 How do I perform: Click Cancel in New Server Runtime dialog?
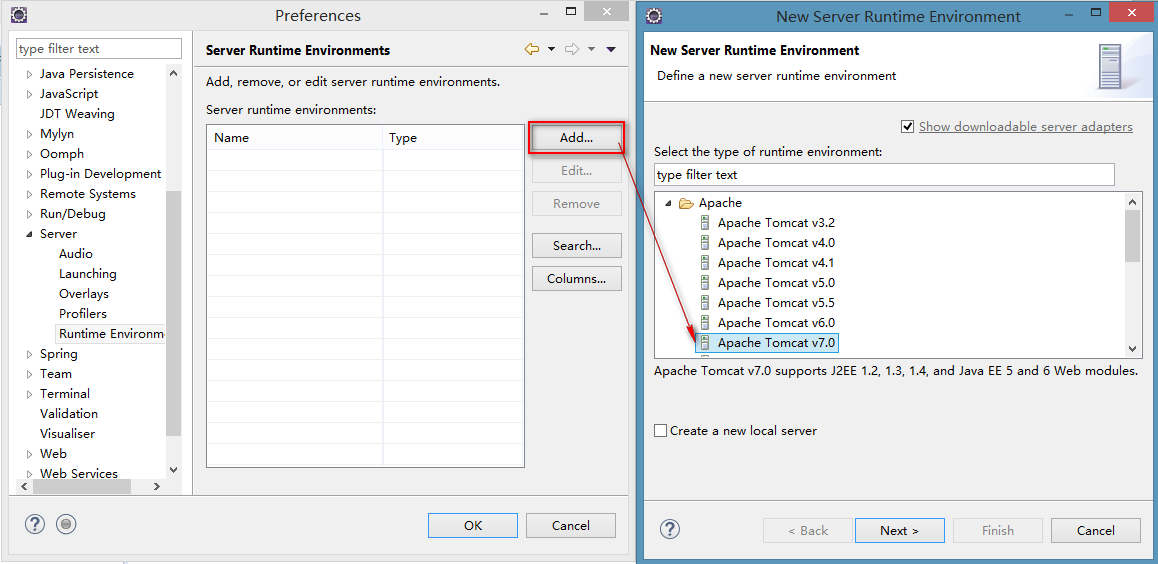click(x=1096, y=530)
